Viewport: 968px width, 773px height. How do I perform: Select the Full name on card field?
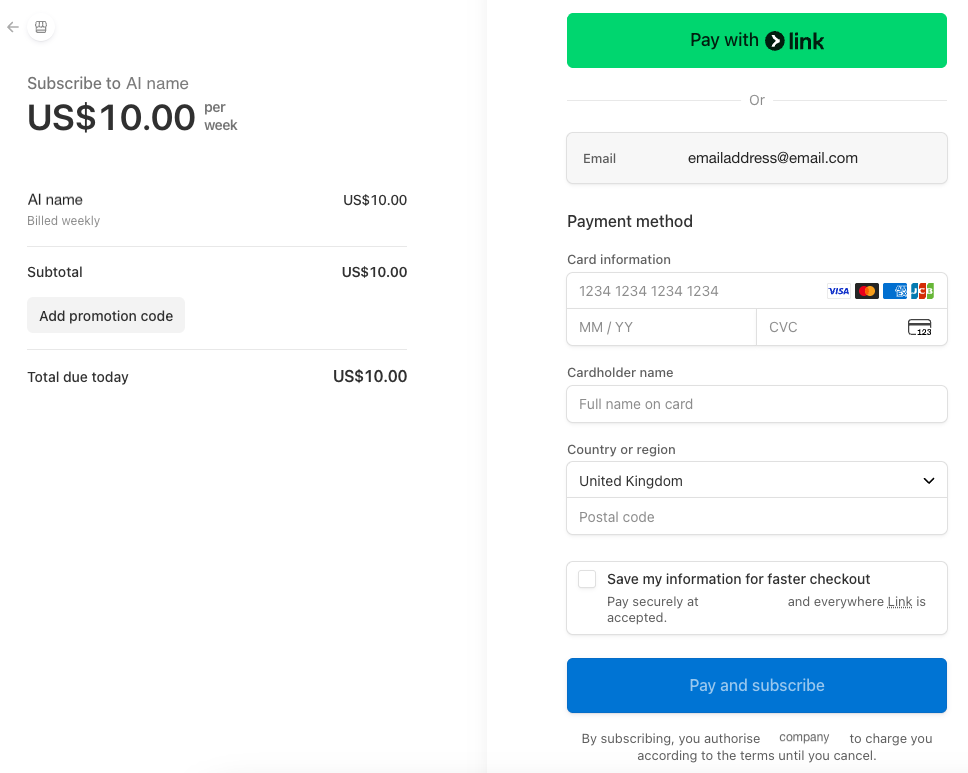coord(756,404)
